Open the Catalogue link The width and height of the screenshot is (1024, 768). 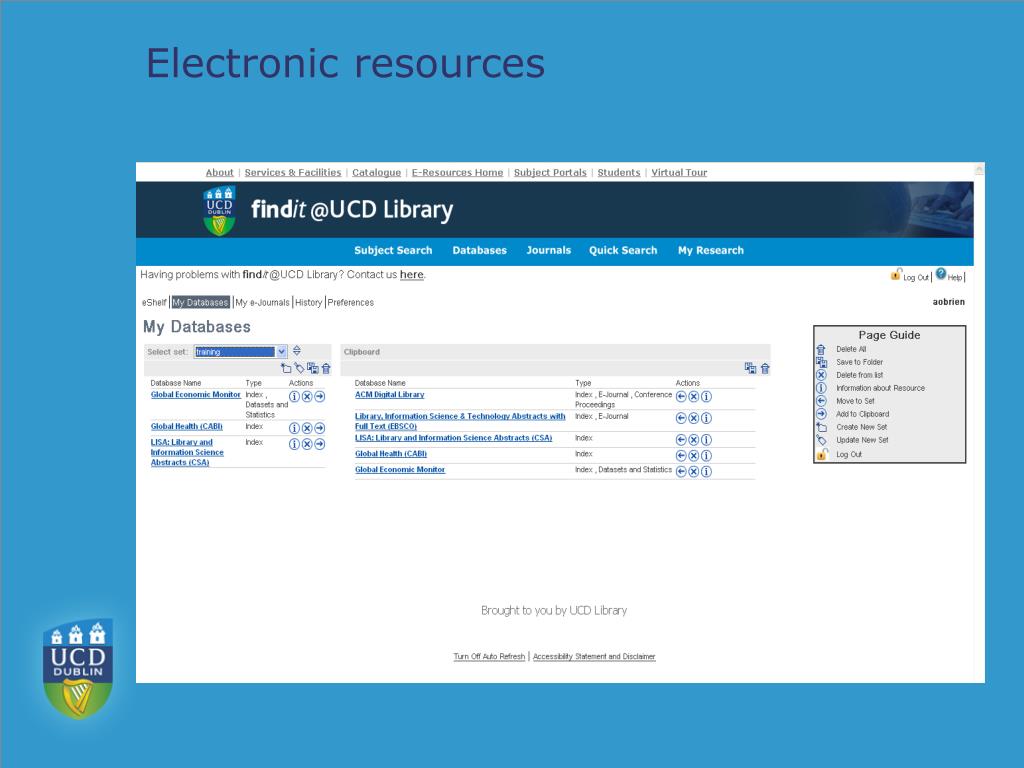tap(376, 172)
